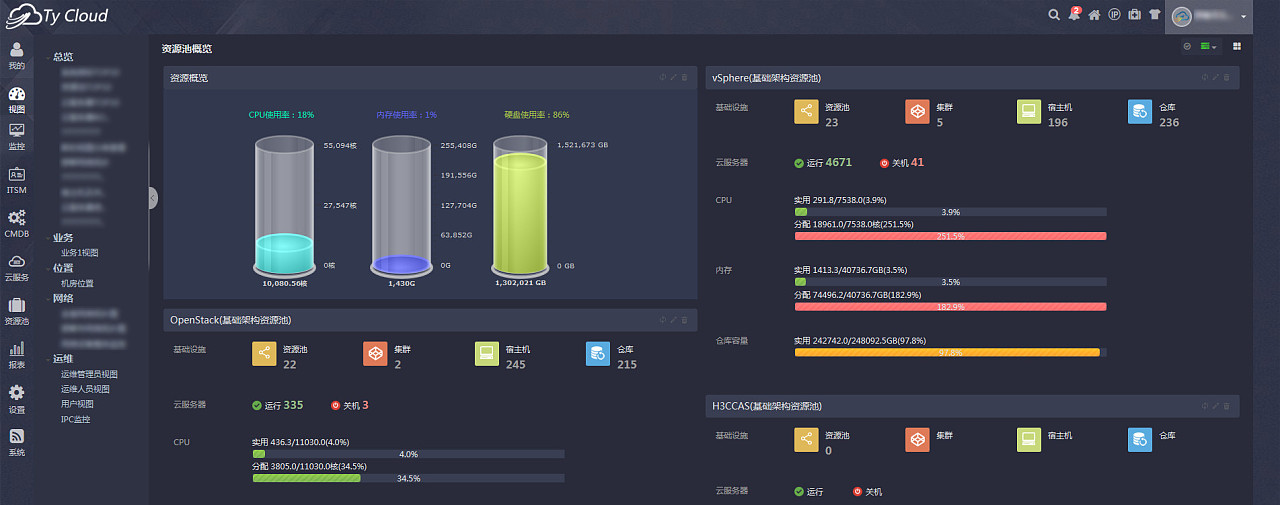
Task: Edit the vSphere panel via pencil icon
Action: click(x=1216, y=77)
